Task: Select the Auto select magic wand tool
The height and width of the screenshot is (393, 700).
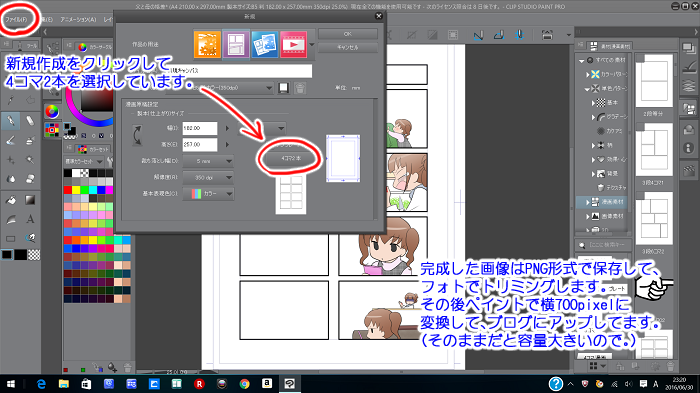Action: pos(30,159)
